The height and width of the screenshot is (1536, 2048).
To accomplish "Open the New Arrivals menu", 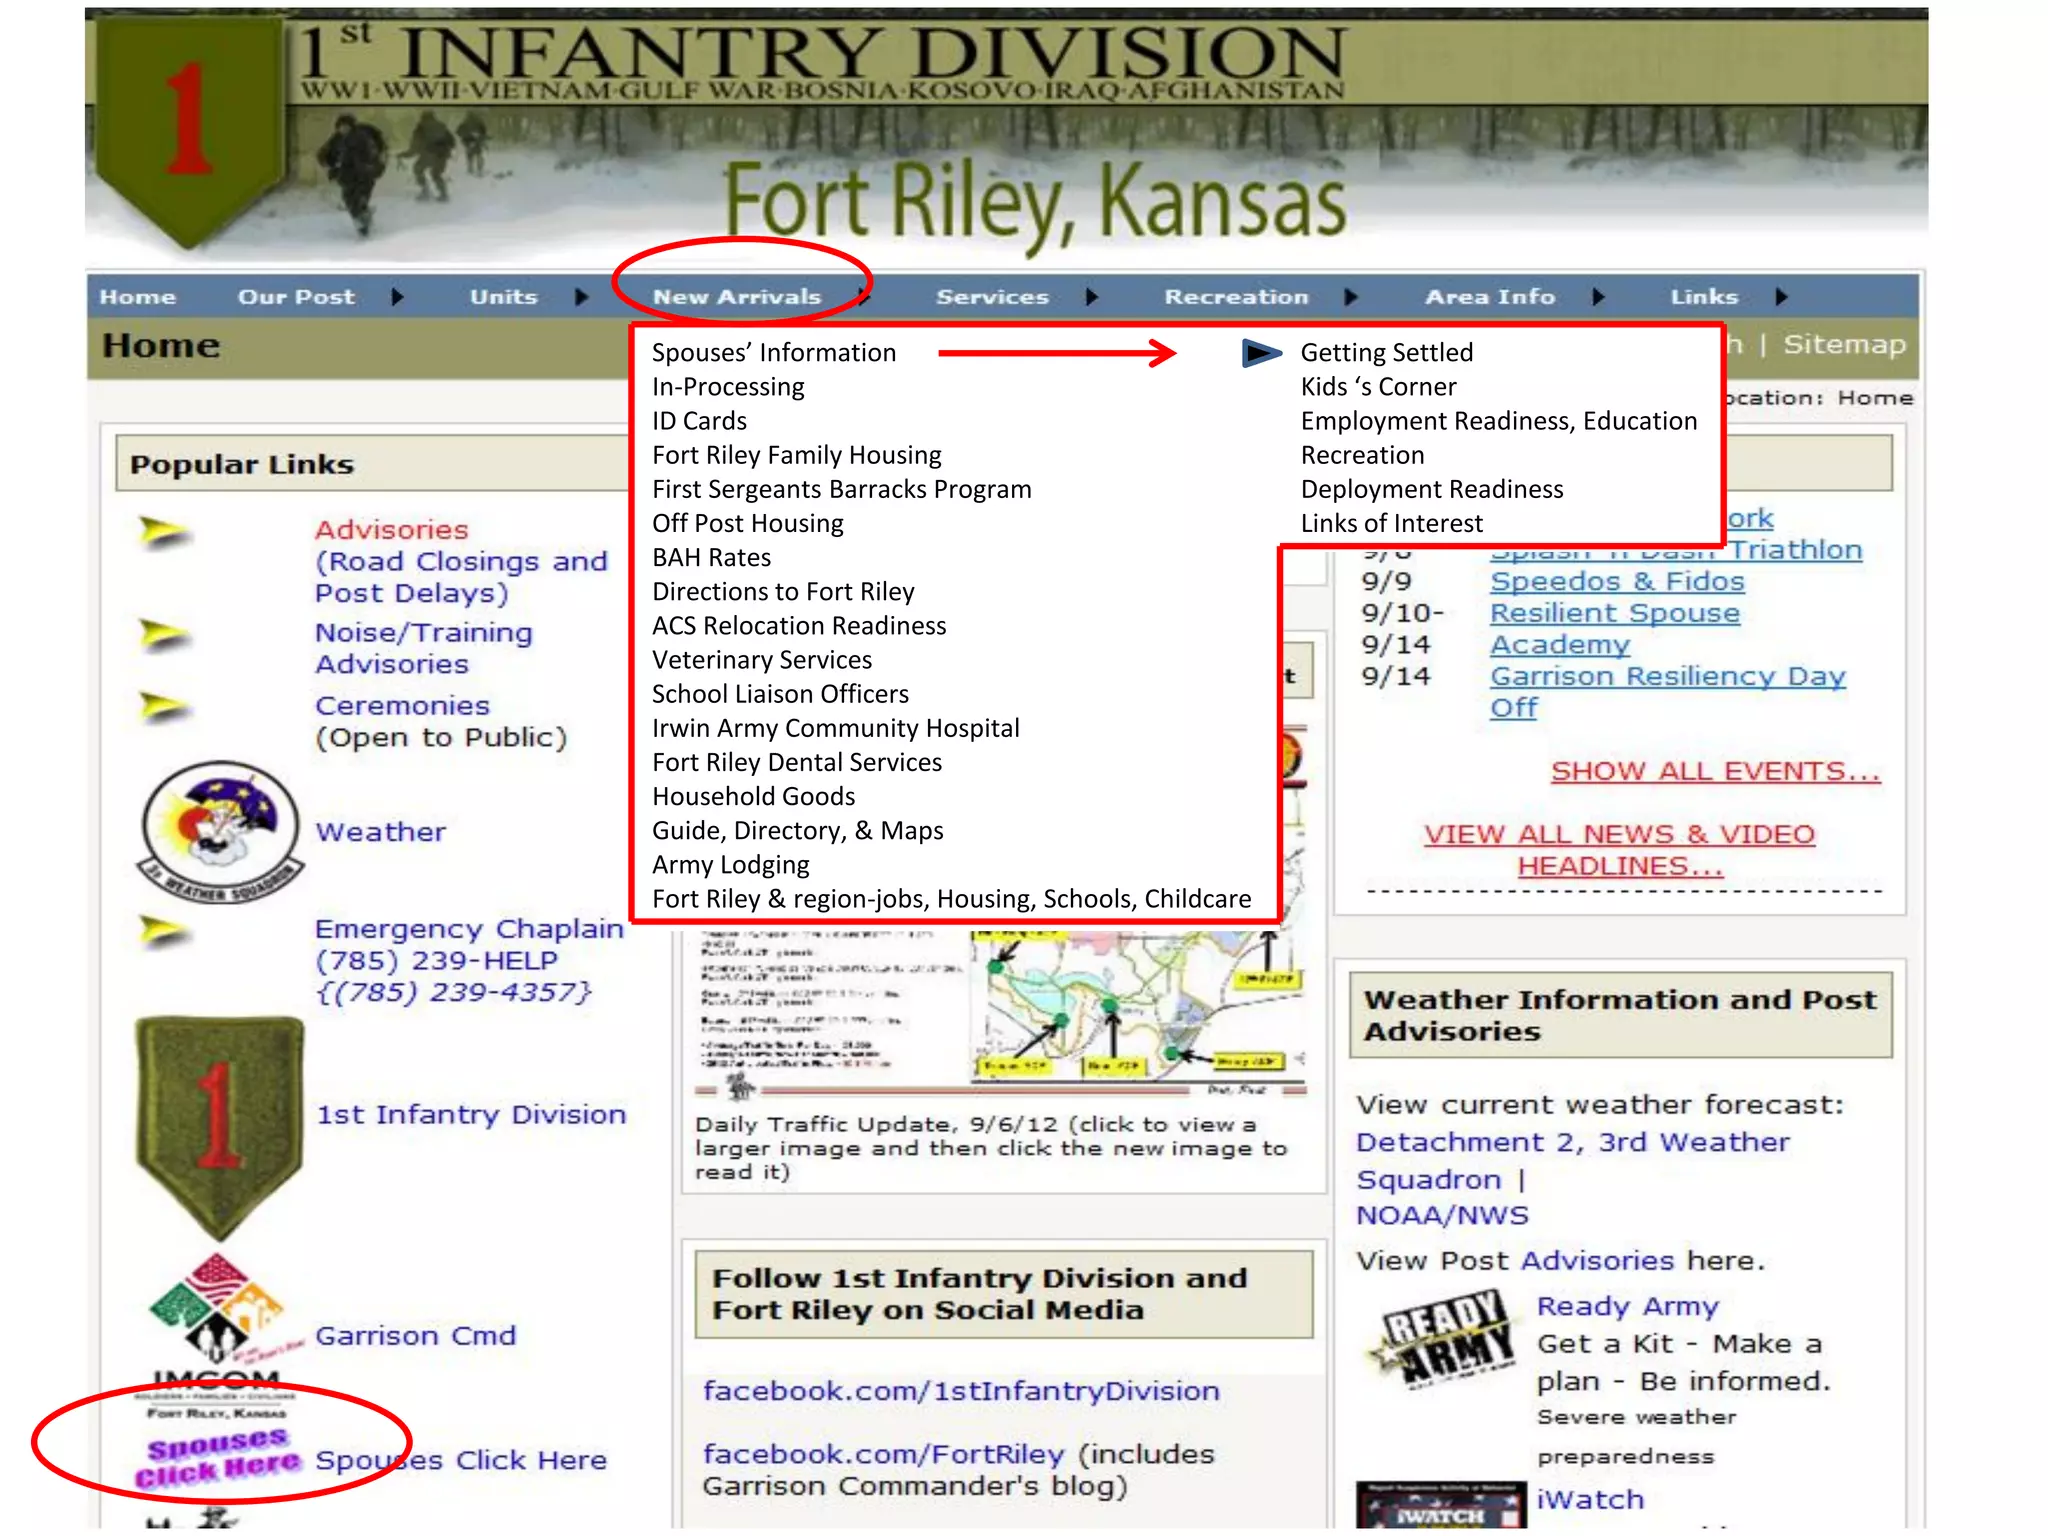I will 738,297.
